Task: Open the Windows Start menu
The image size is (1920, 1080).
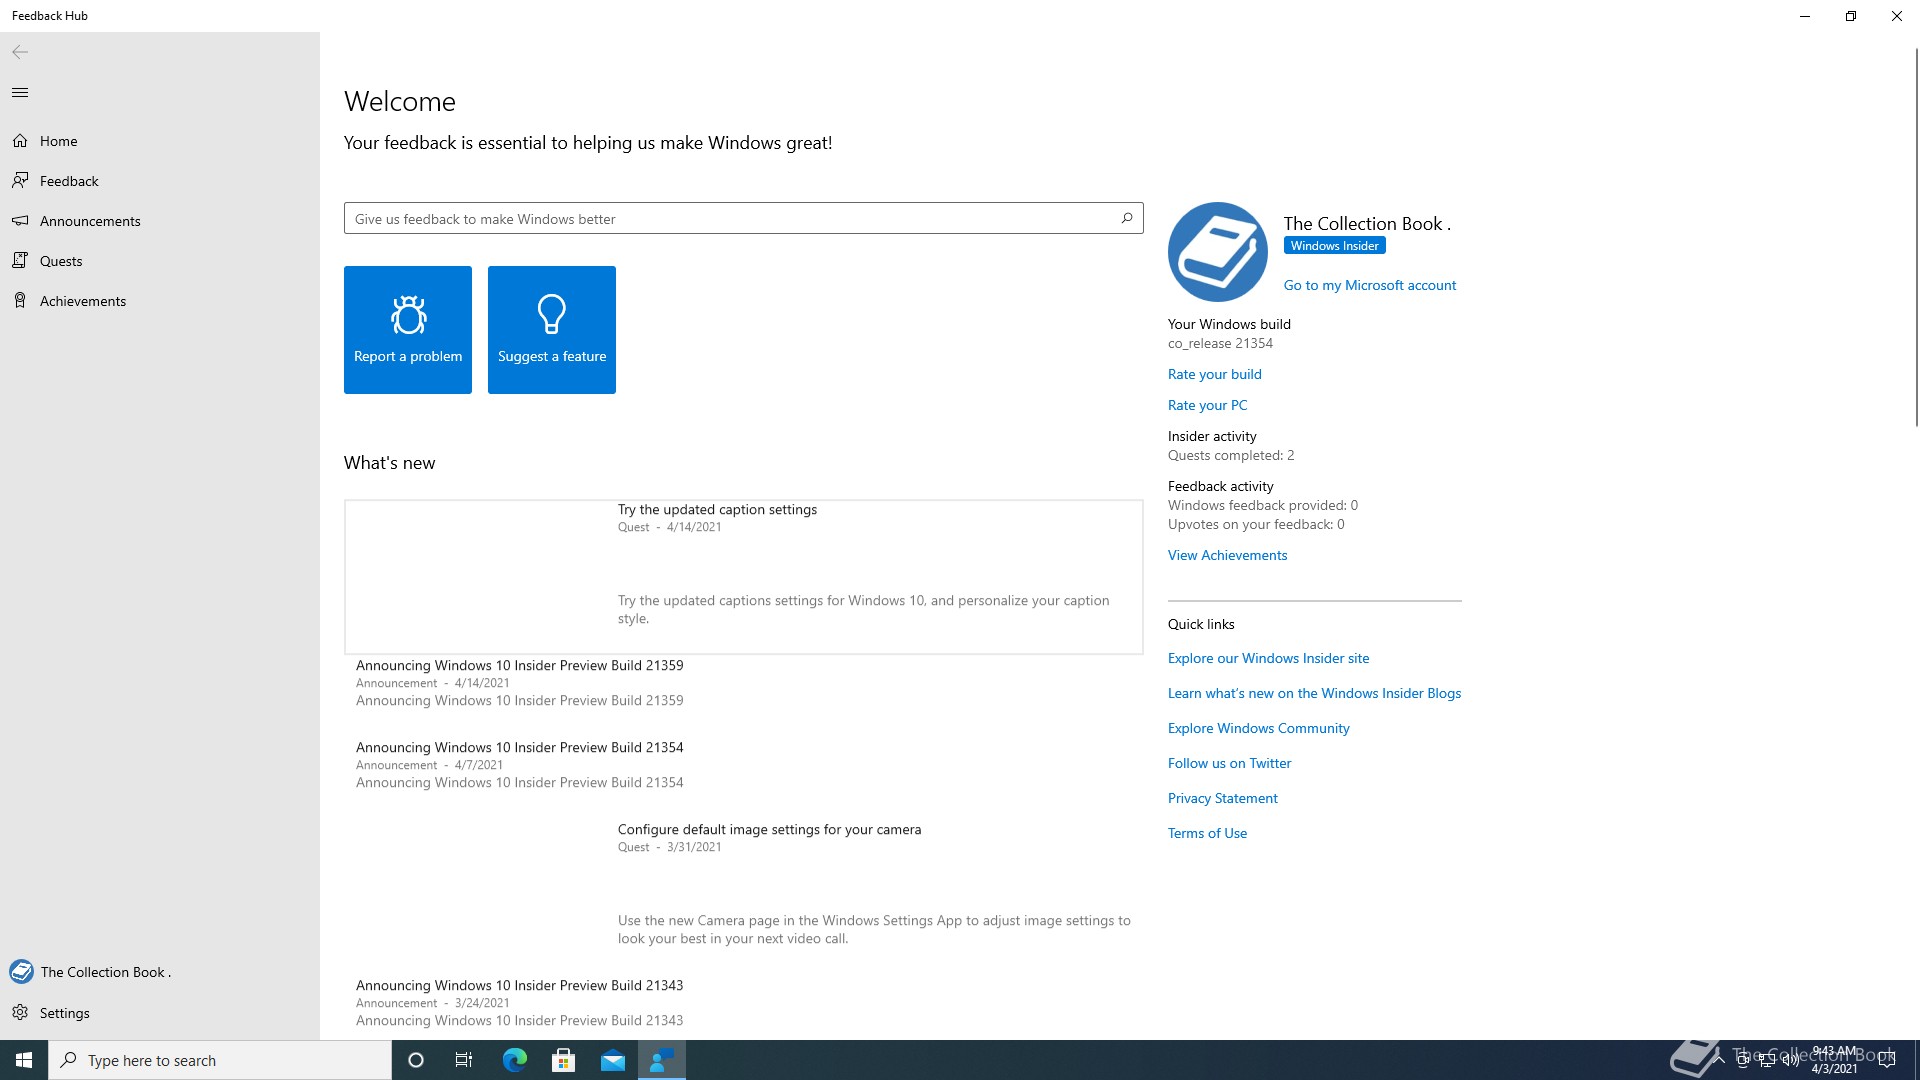Action: click(x=24, y=1060)
